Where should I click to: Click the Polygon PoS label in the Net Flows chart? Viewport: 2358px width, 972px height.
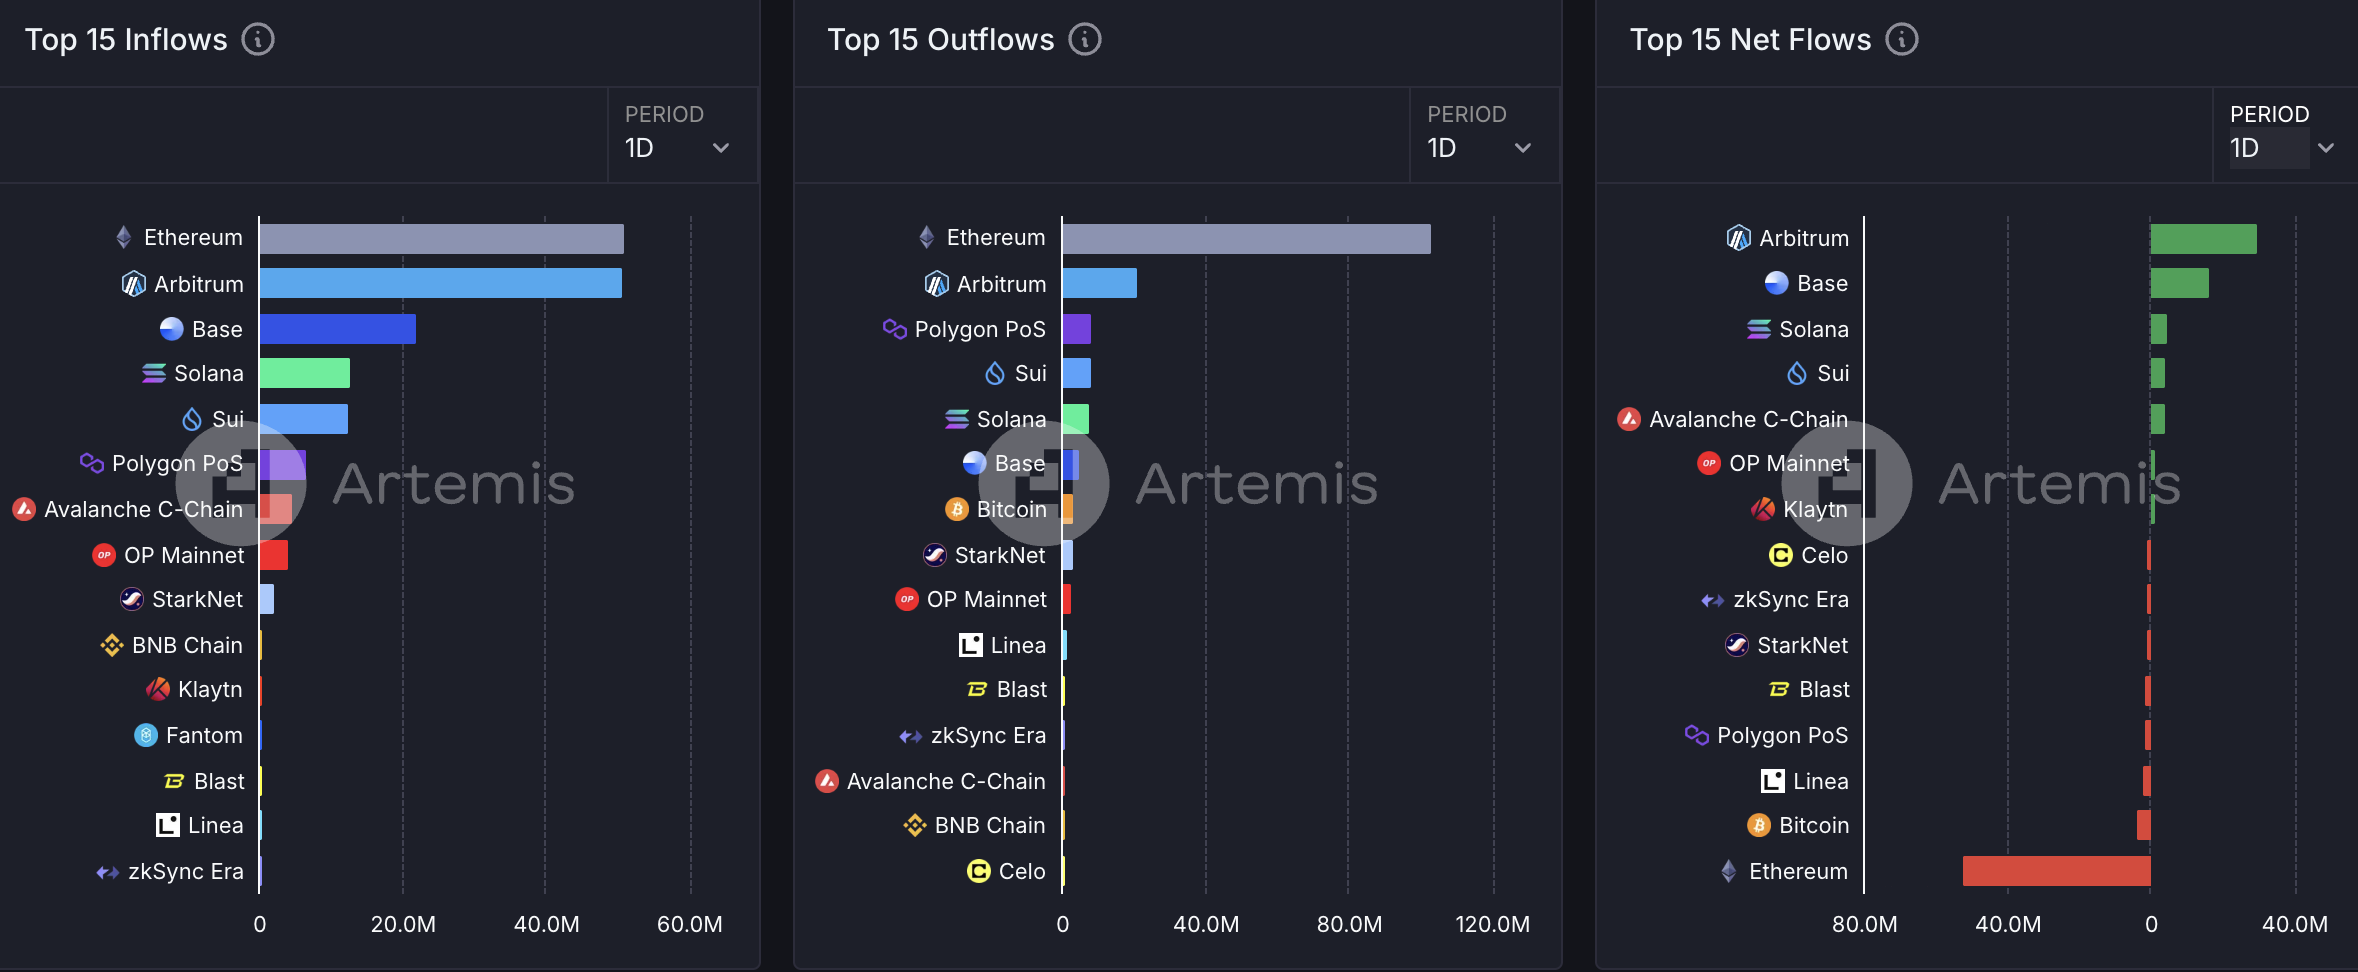coord(1782,735)
